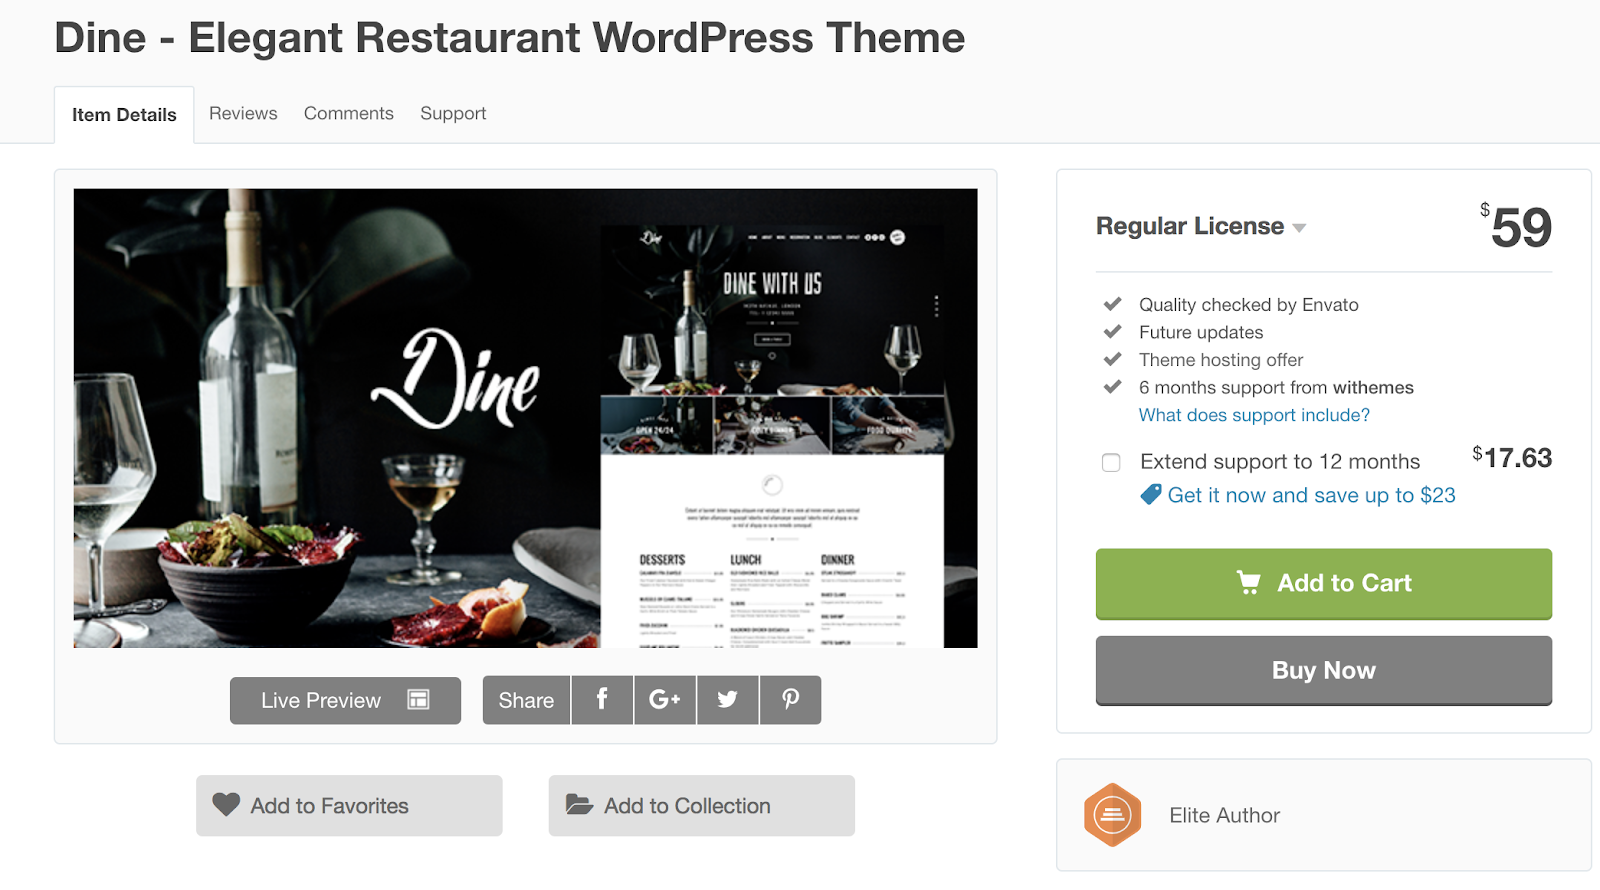Click the 'Future updates' feature line

pyautogui.click(x=1201, y=332)
